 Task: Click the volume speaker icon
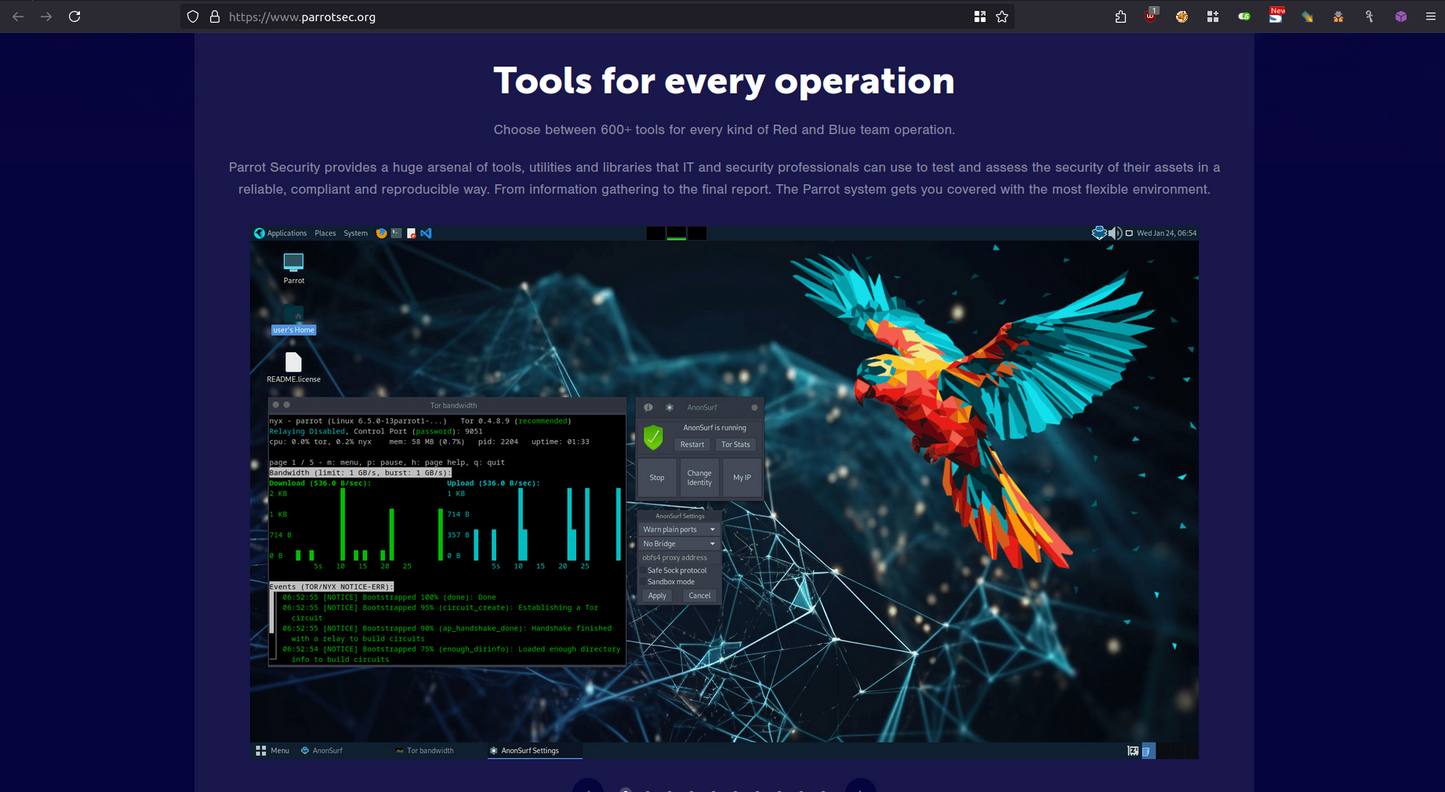[x=1116, y=233]
